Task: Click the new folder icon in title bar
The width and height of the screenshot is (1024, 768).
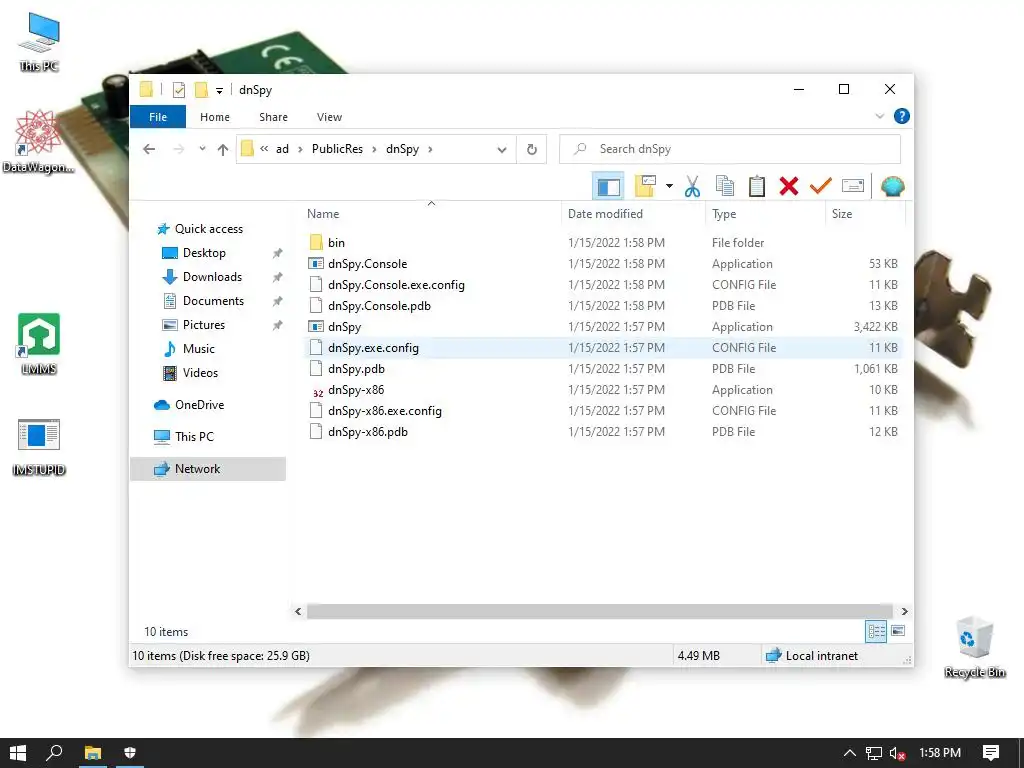Action: click(201, 90)
